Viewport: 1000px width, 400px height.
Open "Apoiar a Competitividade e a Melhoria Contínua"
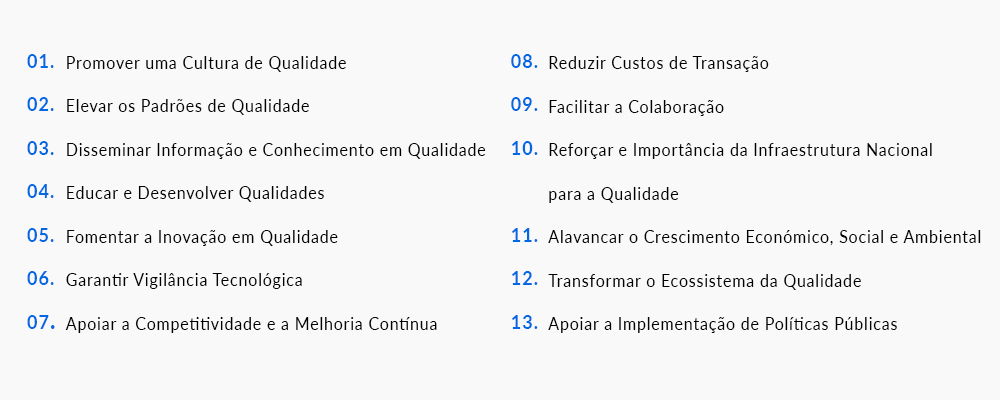click(251, 324)
